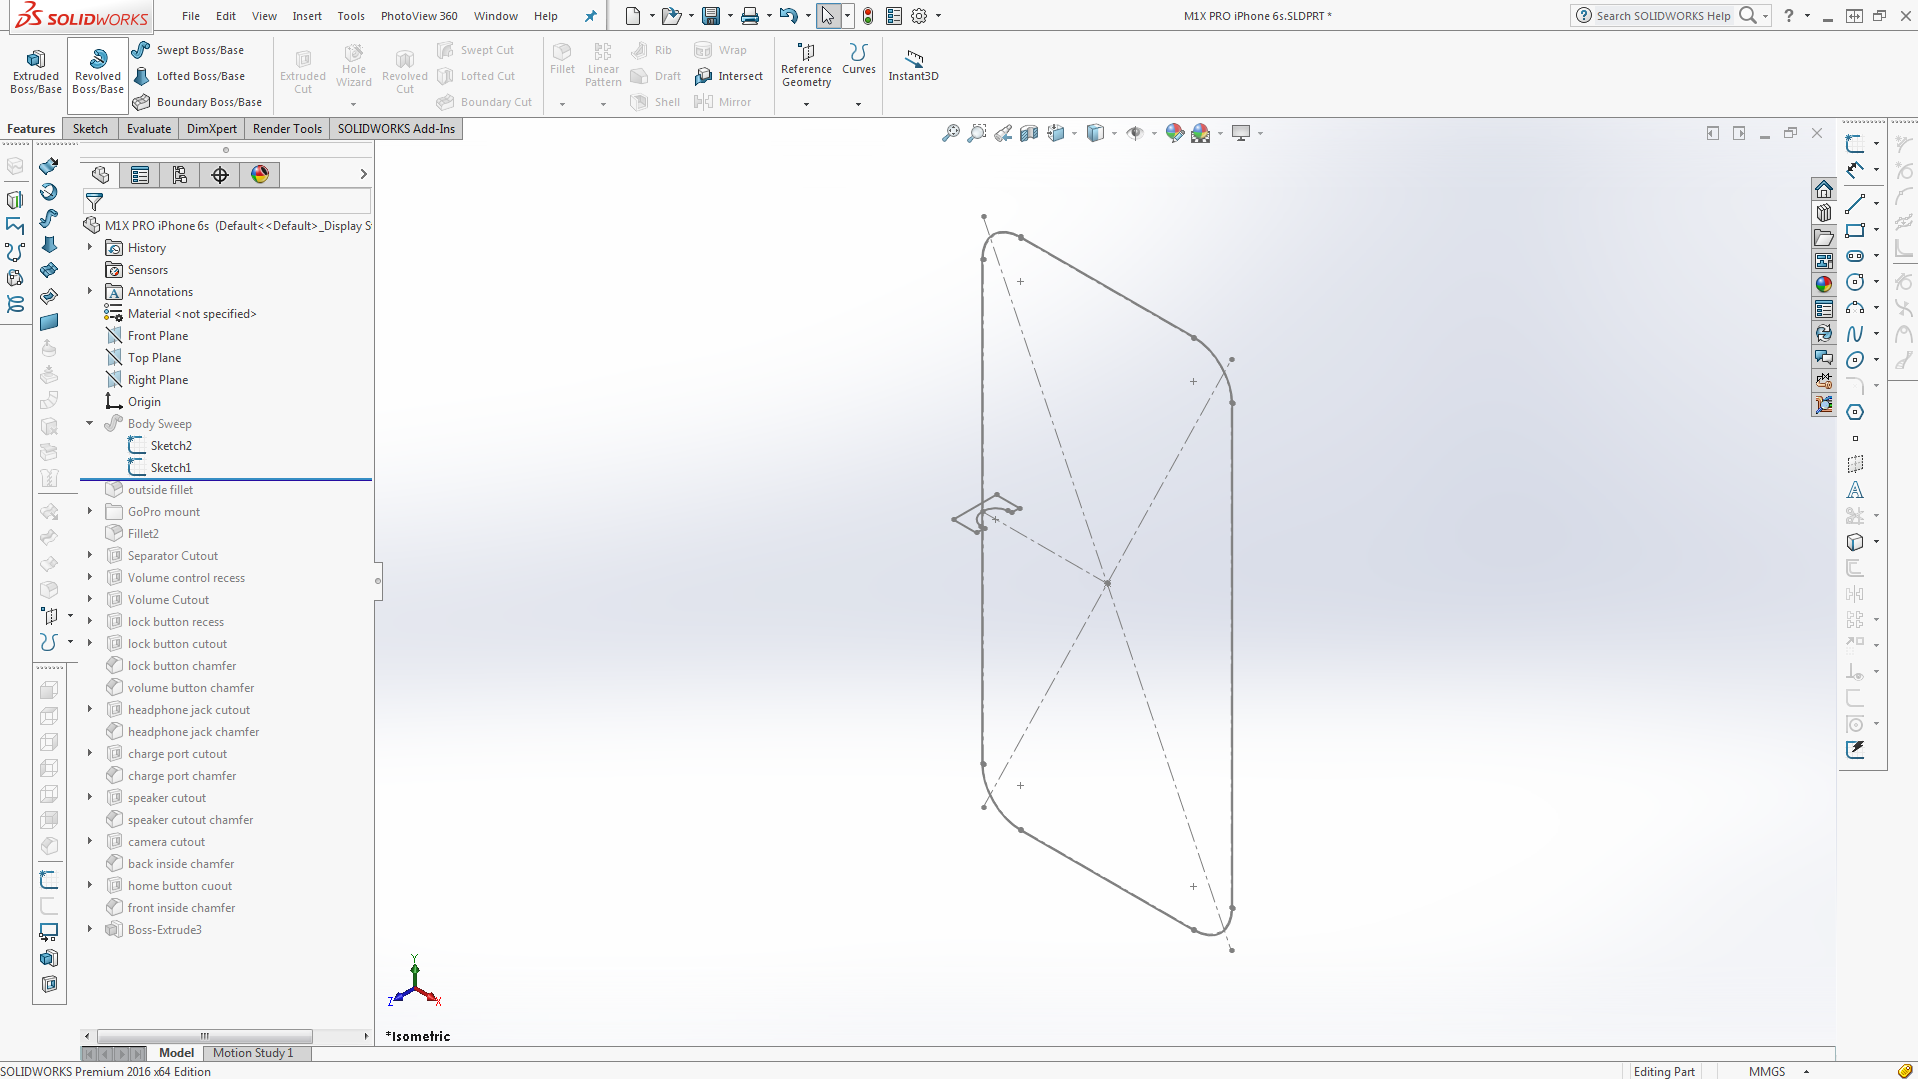Image resolution: width=1918 pixels, height=1079 pixels.
Task: Open the PhotoView 360 menu
Action: [x=419, y=16]
